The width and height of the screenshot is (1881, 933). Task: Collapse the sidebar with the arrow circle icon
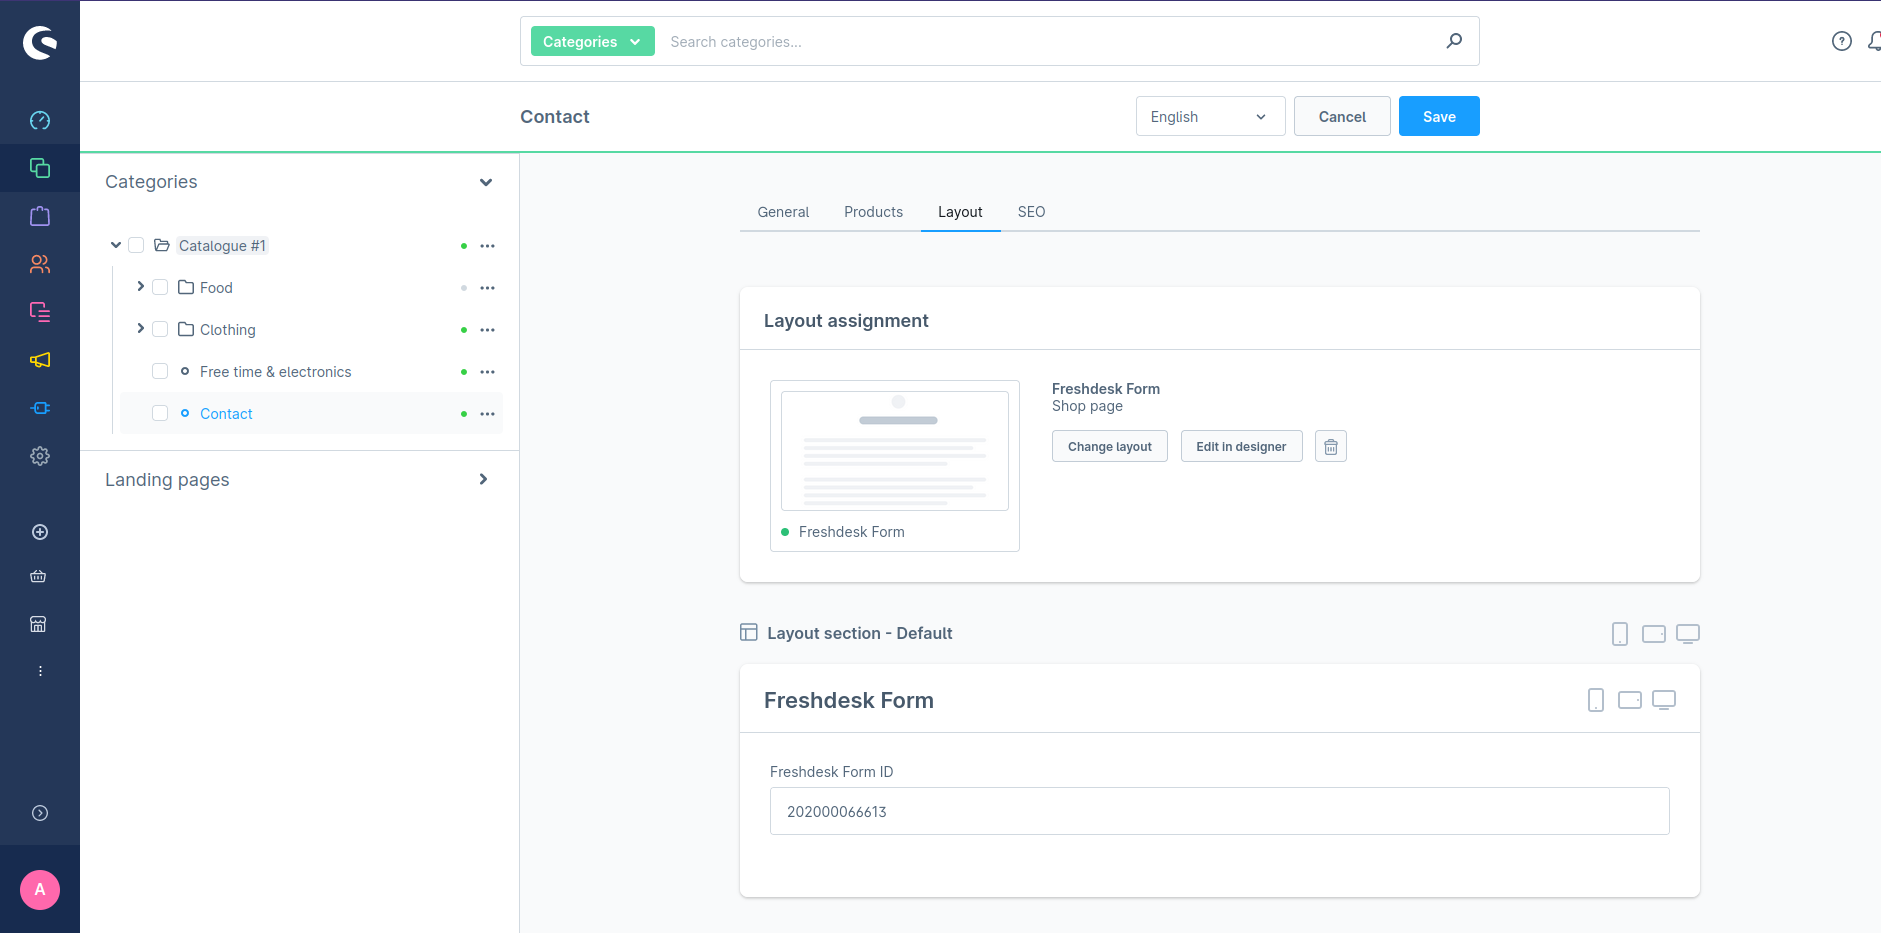pyautogui.click(x=40, y=813)
